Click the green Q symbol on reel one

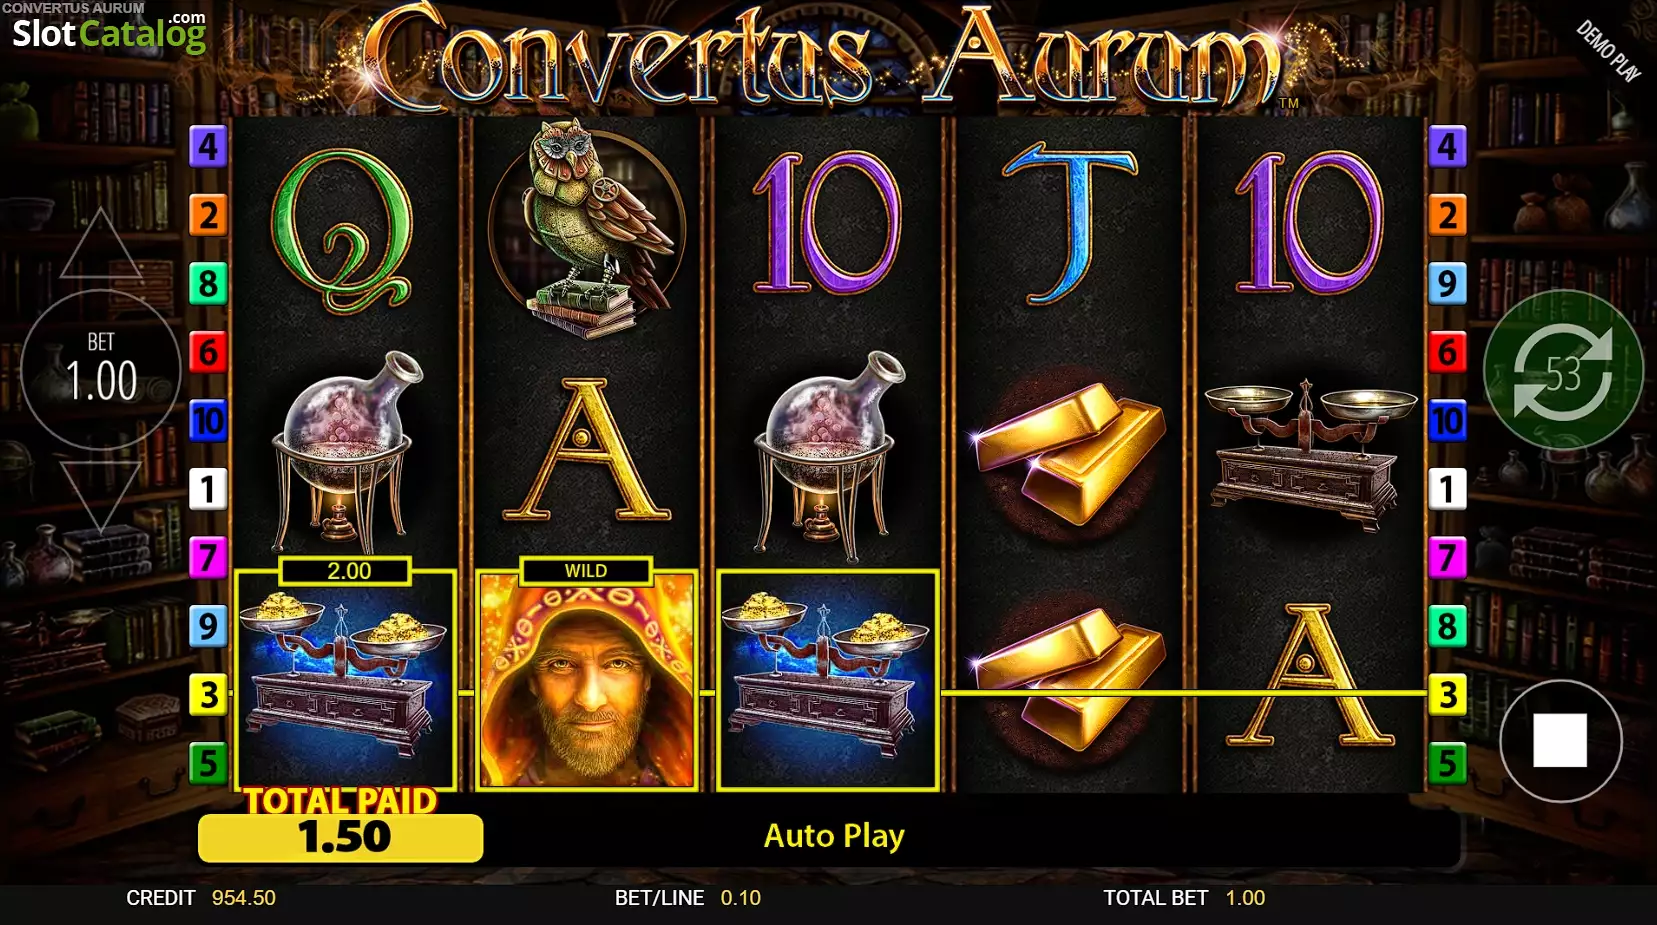tap(343, 232)
